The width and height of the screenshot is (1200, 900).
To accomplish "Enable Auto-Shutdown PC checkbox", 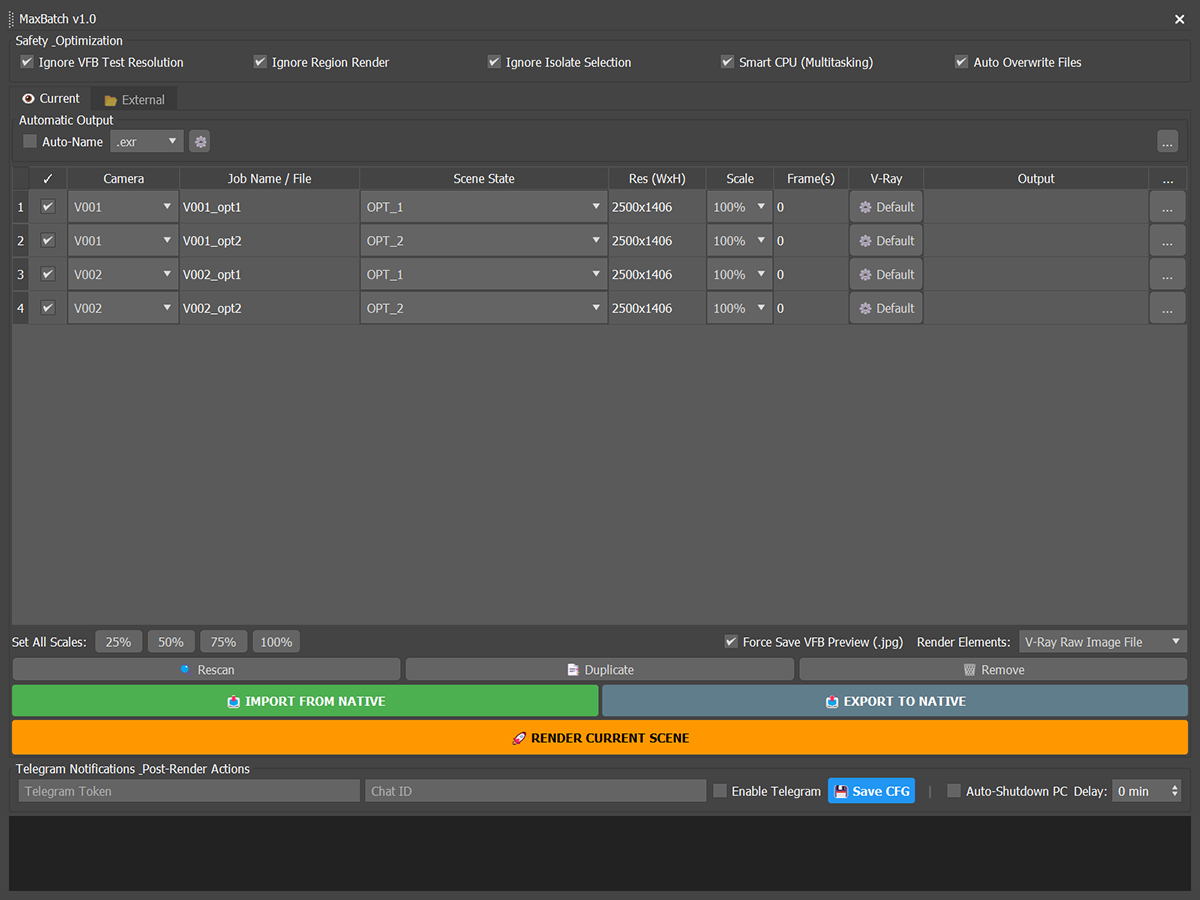I will pos(954,791).
